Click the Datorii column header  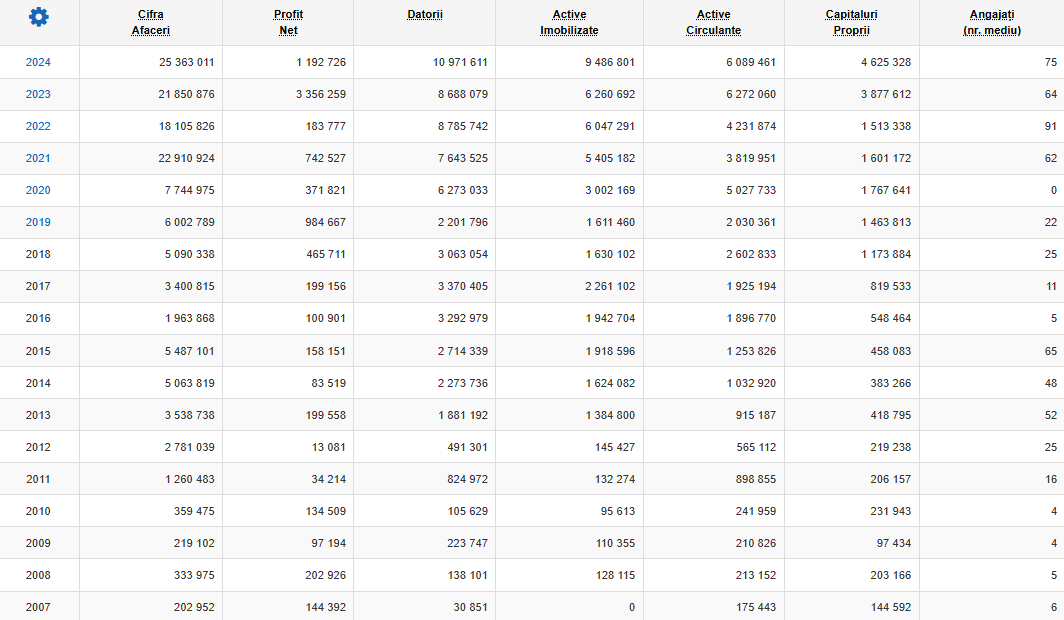coord(425,14)
